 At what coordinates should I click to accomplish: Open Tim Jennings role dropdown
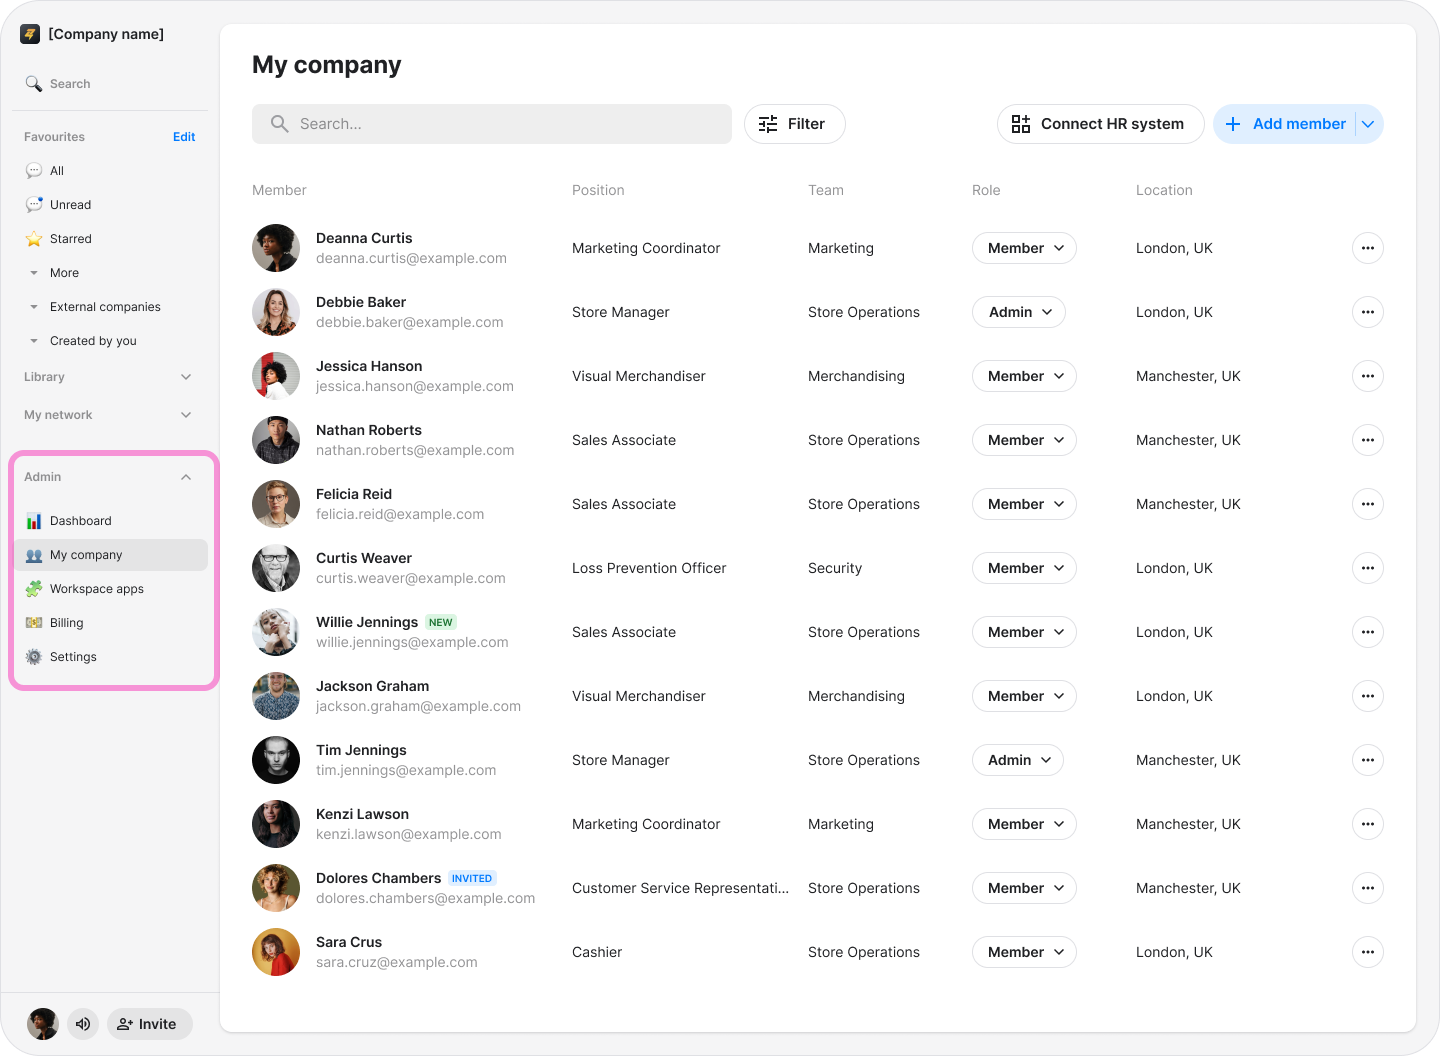pos(1018,760)
